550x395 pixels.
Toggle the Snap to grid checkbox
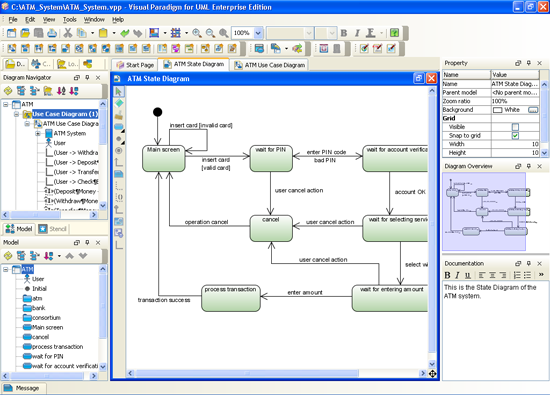[x=515, y=136]
